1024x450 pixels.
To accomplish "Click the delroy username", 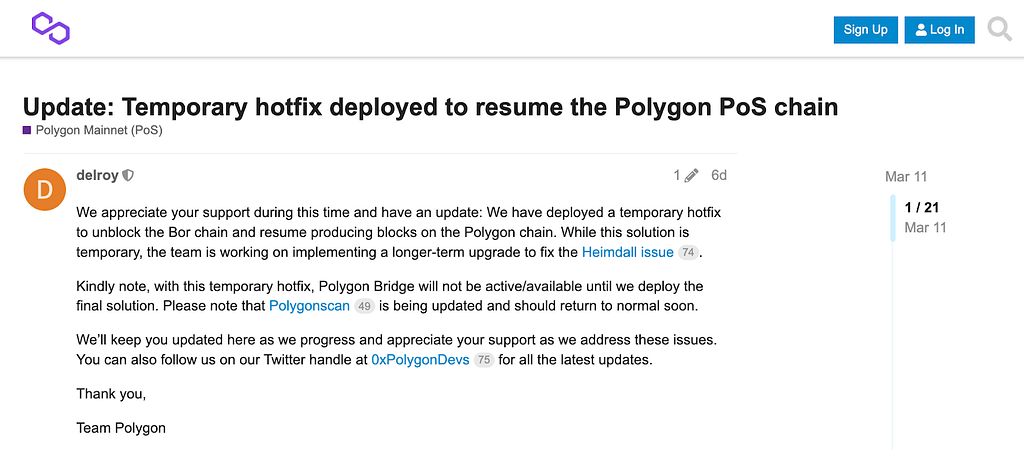I will (x=97, y=175).
